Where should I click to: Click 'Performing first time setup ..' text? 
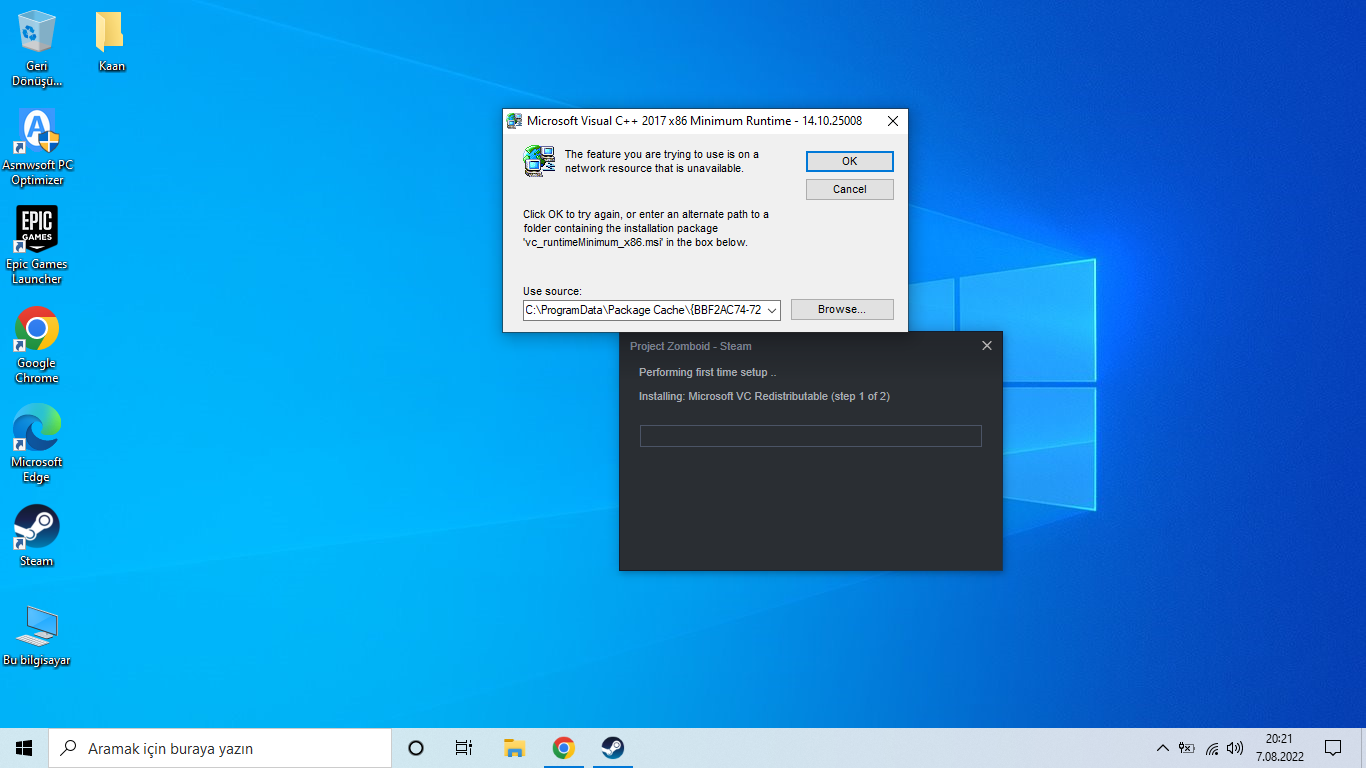coord(708,372)
